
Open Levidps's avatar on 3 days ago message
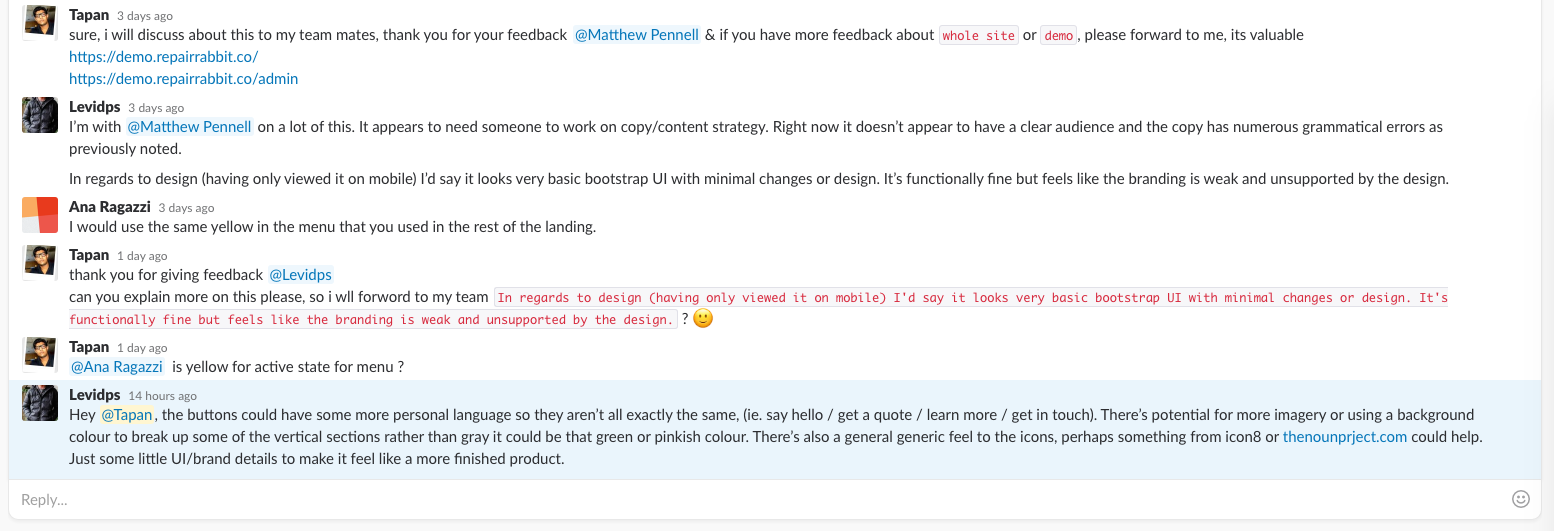39,115
